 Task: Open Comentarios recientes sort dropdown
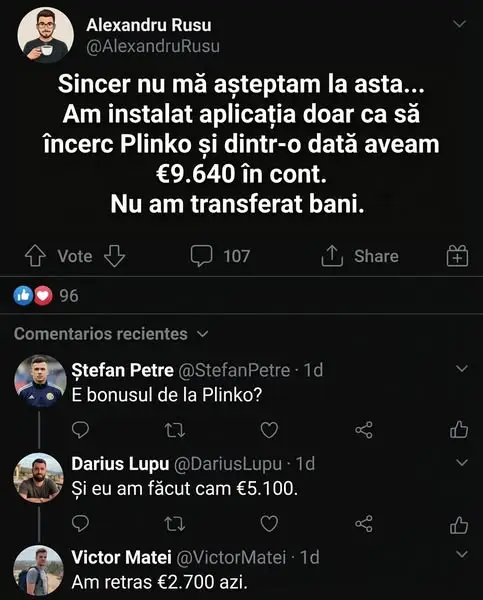(111, 334)
